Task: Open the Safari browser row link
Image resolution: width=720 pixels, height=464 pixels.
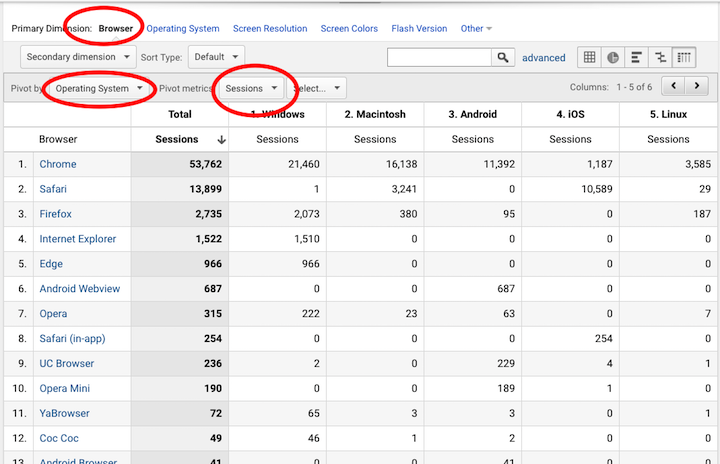Action: point(53,189)
